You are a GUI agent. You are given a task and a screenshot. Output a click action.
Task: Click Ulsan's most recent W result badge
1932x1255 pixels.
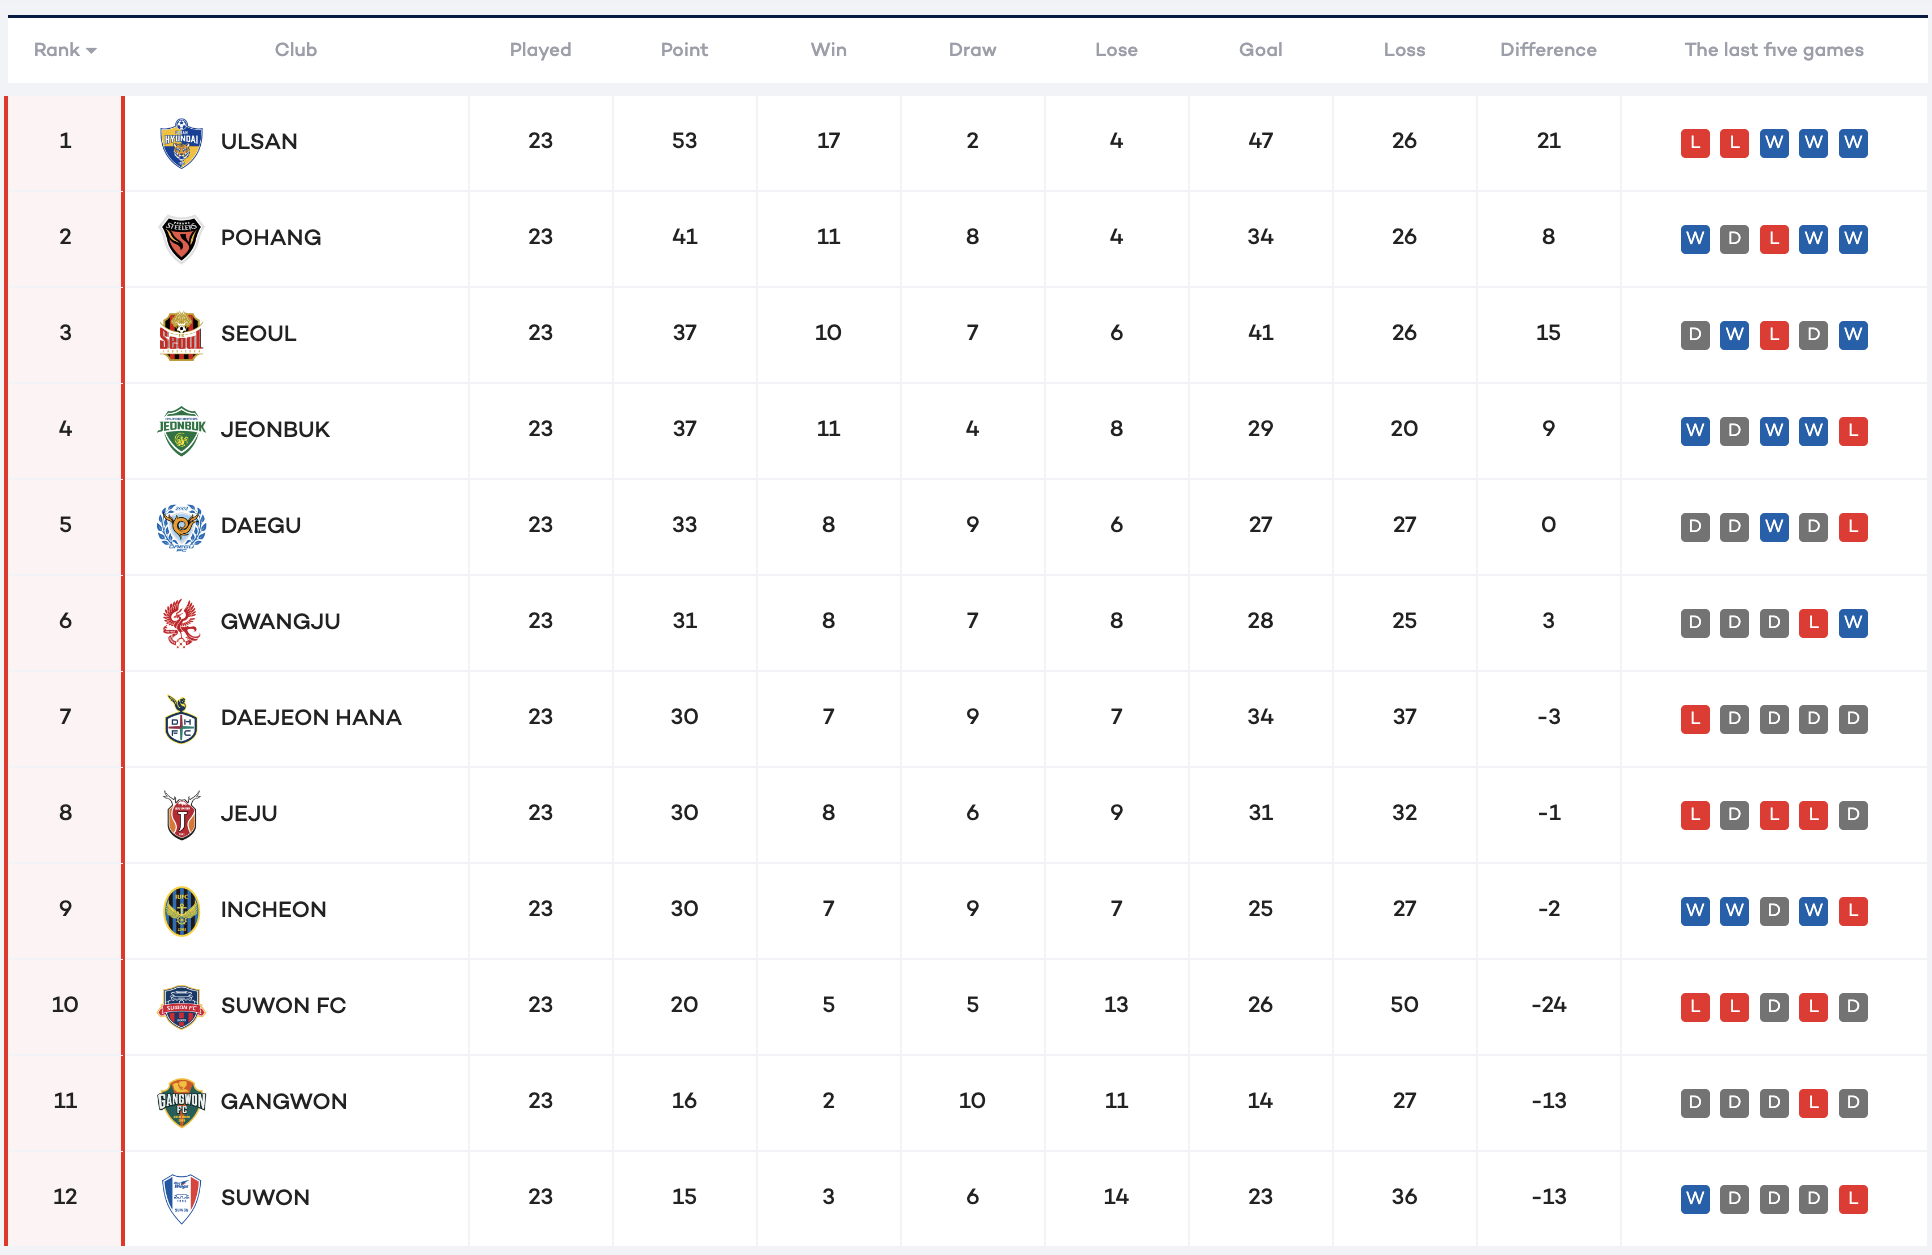(1853, 142)
